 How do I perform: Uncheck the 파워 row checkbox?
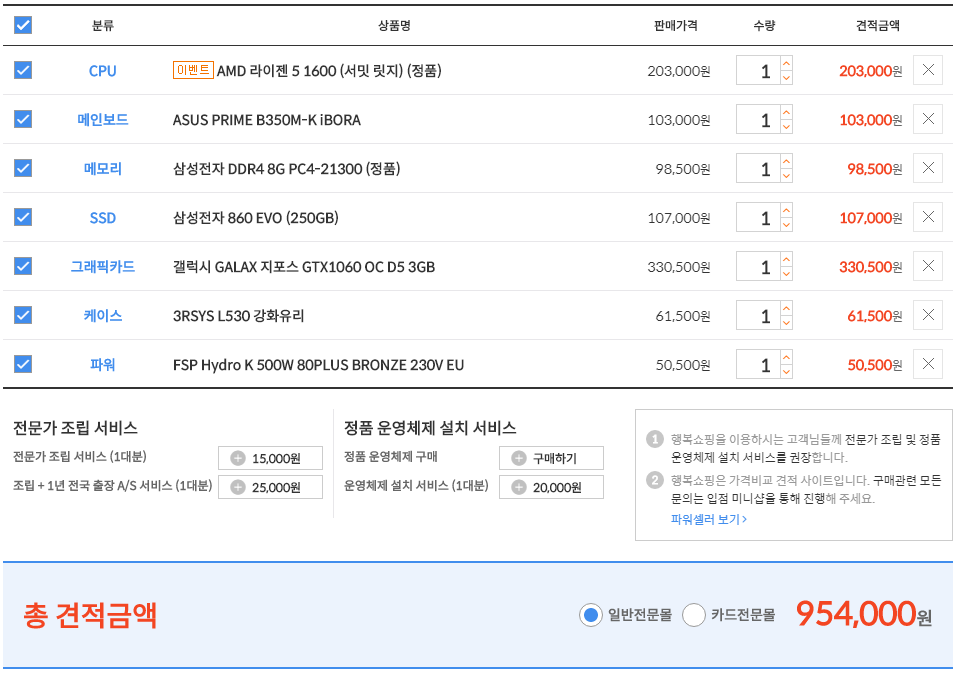coord(23,364)
